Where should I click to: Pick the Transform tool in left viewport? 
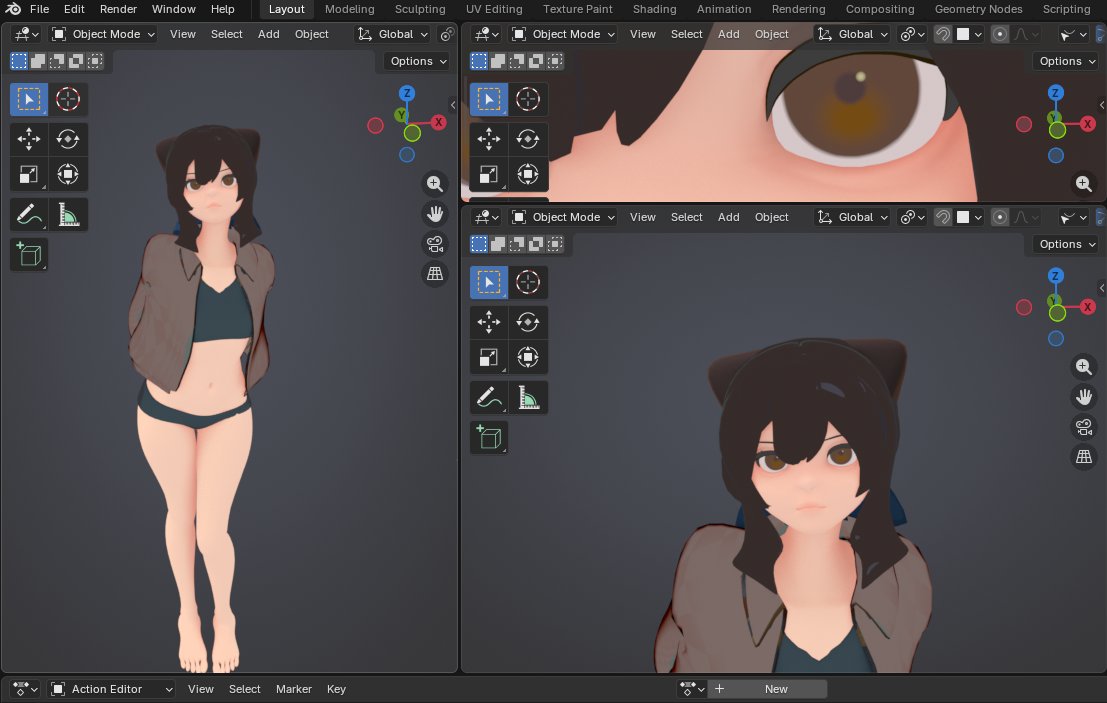coord(68,174)
